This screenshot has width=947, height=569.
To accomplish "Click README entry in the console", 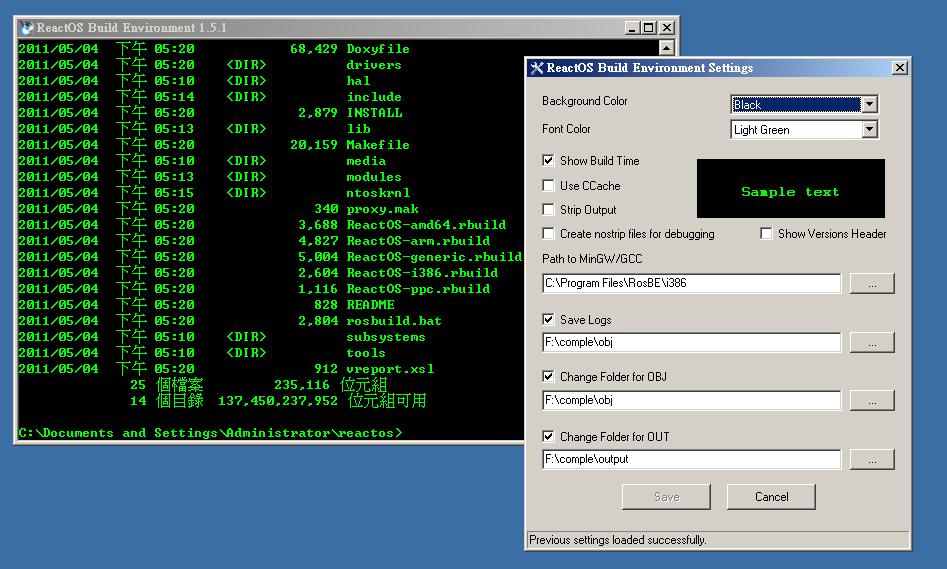I will pyautogui.click(x=370, y=304).
